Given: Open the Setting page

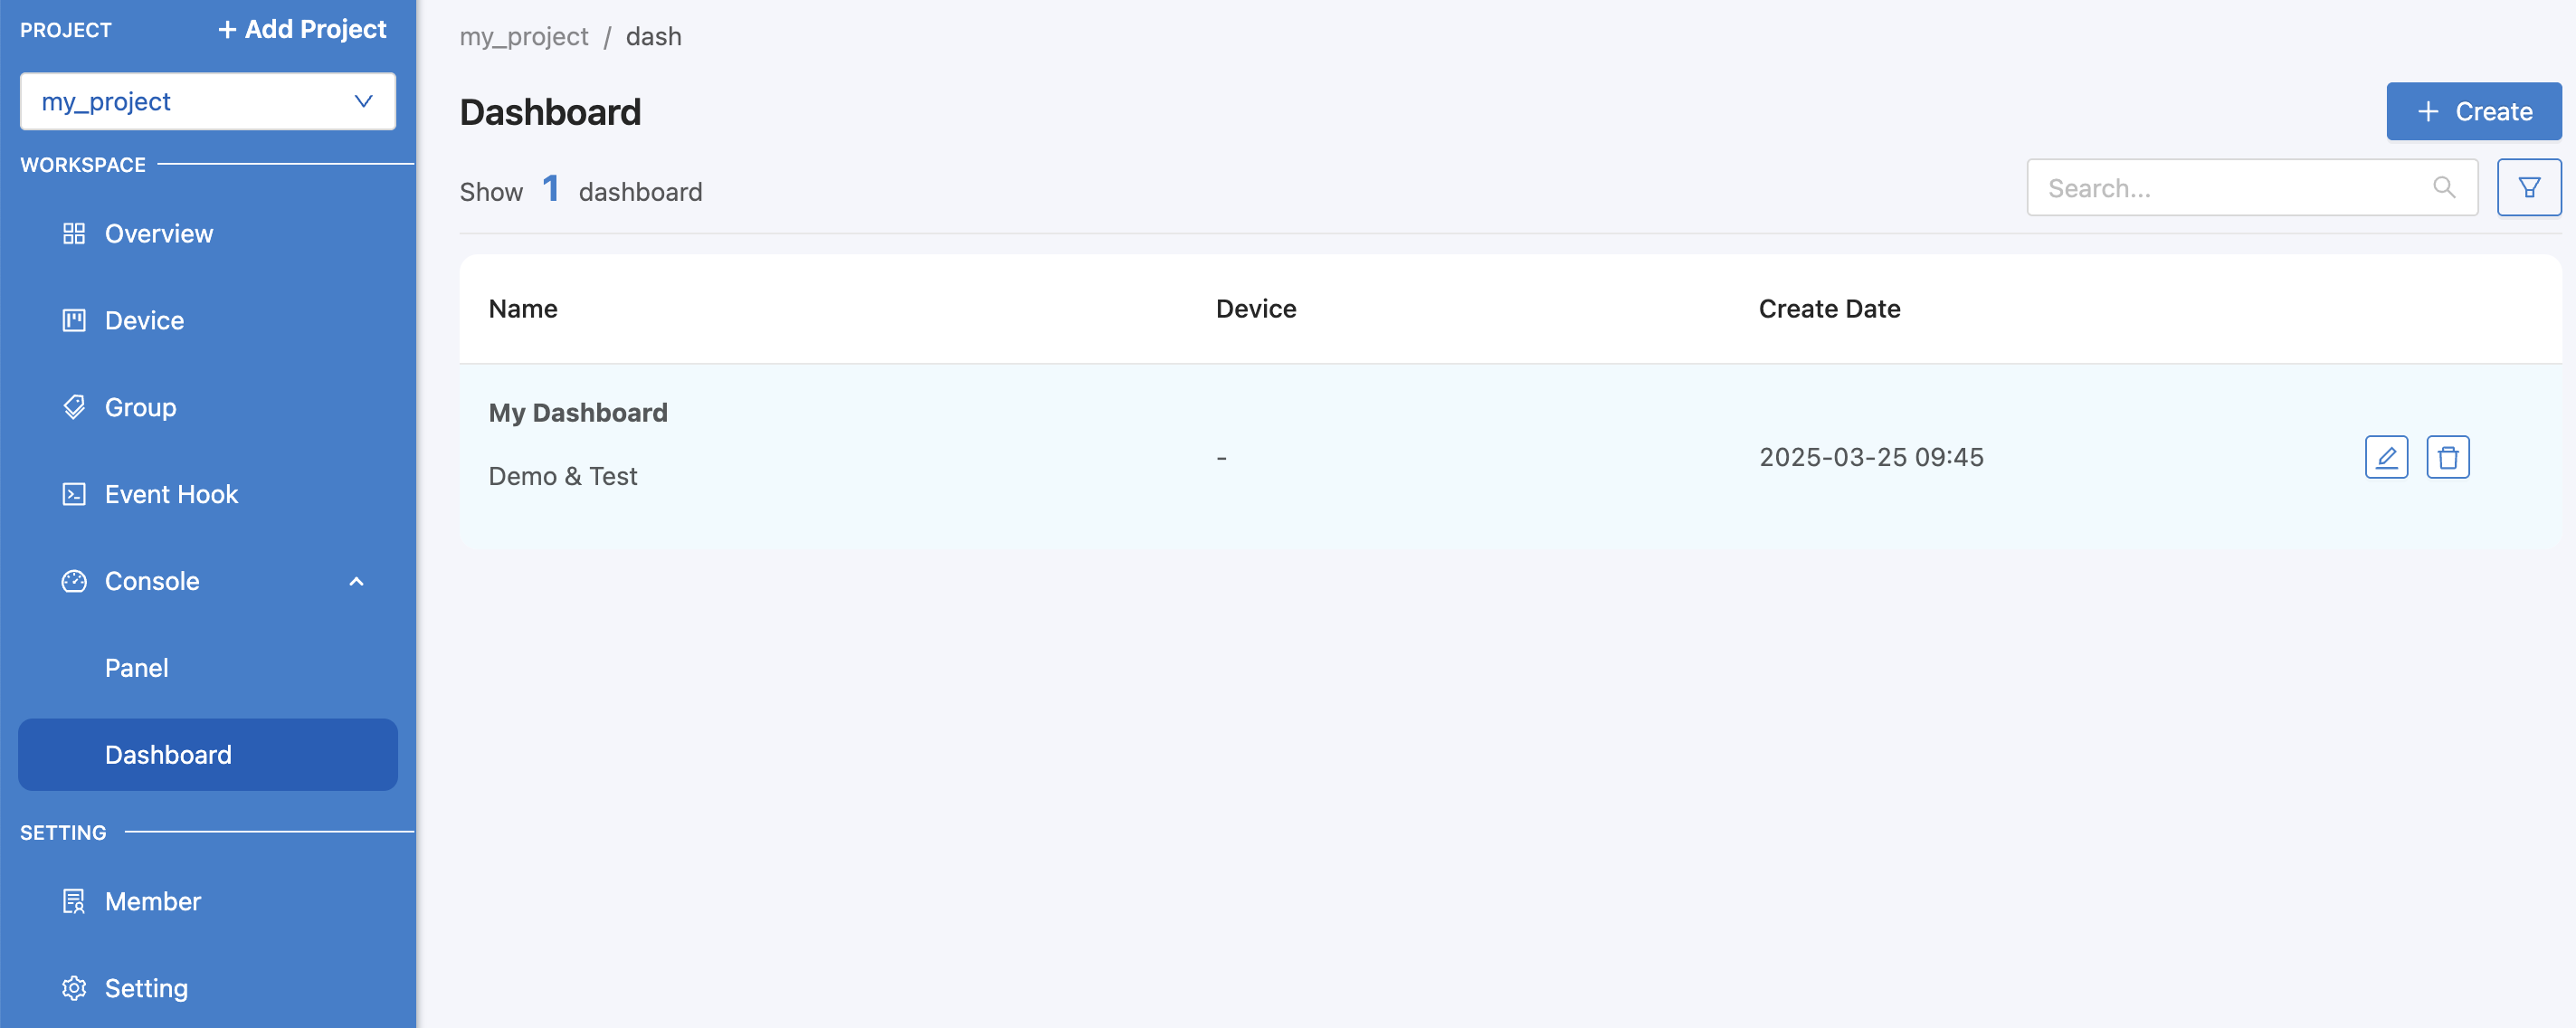Looking at the screenshot, I should (x=208, y=989).
